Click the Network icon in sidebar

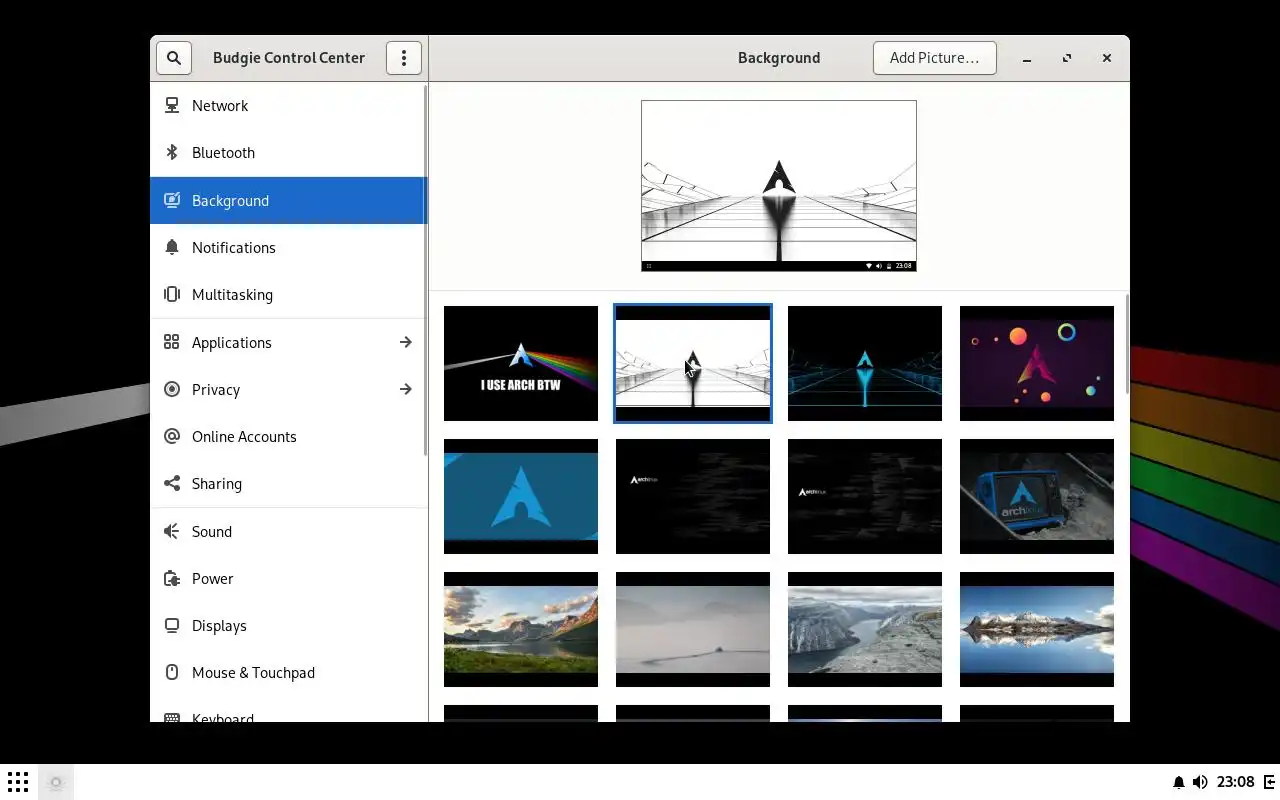[x=172, y=105]
